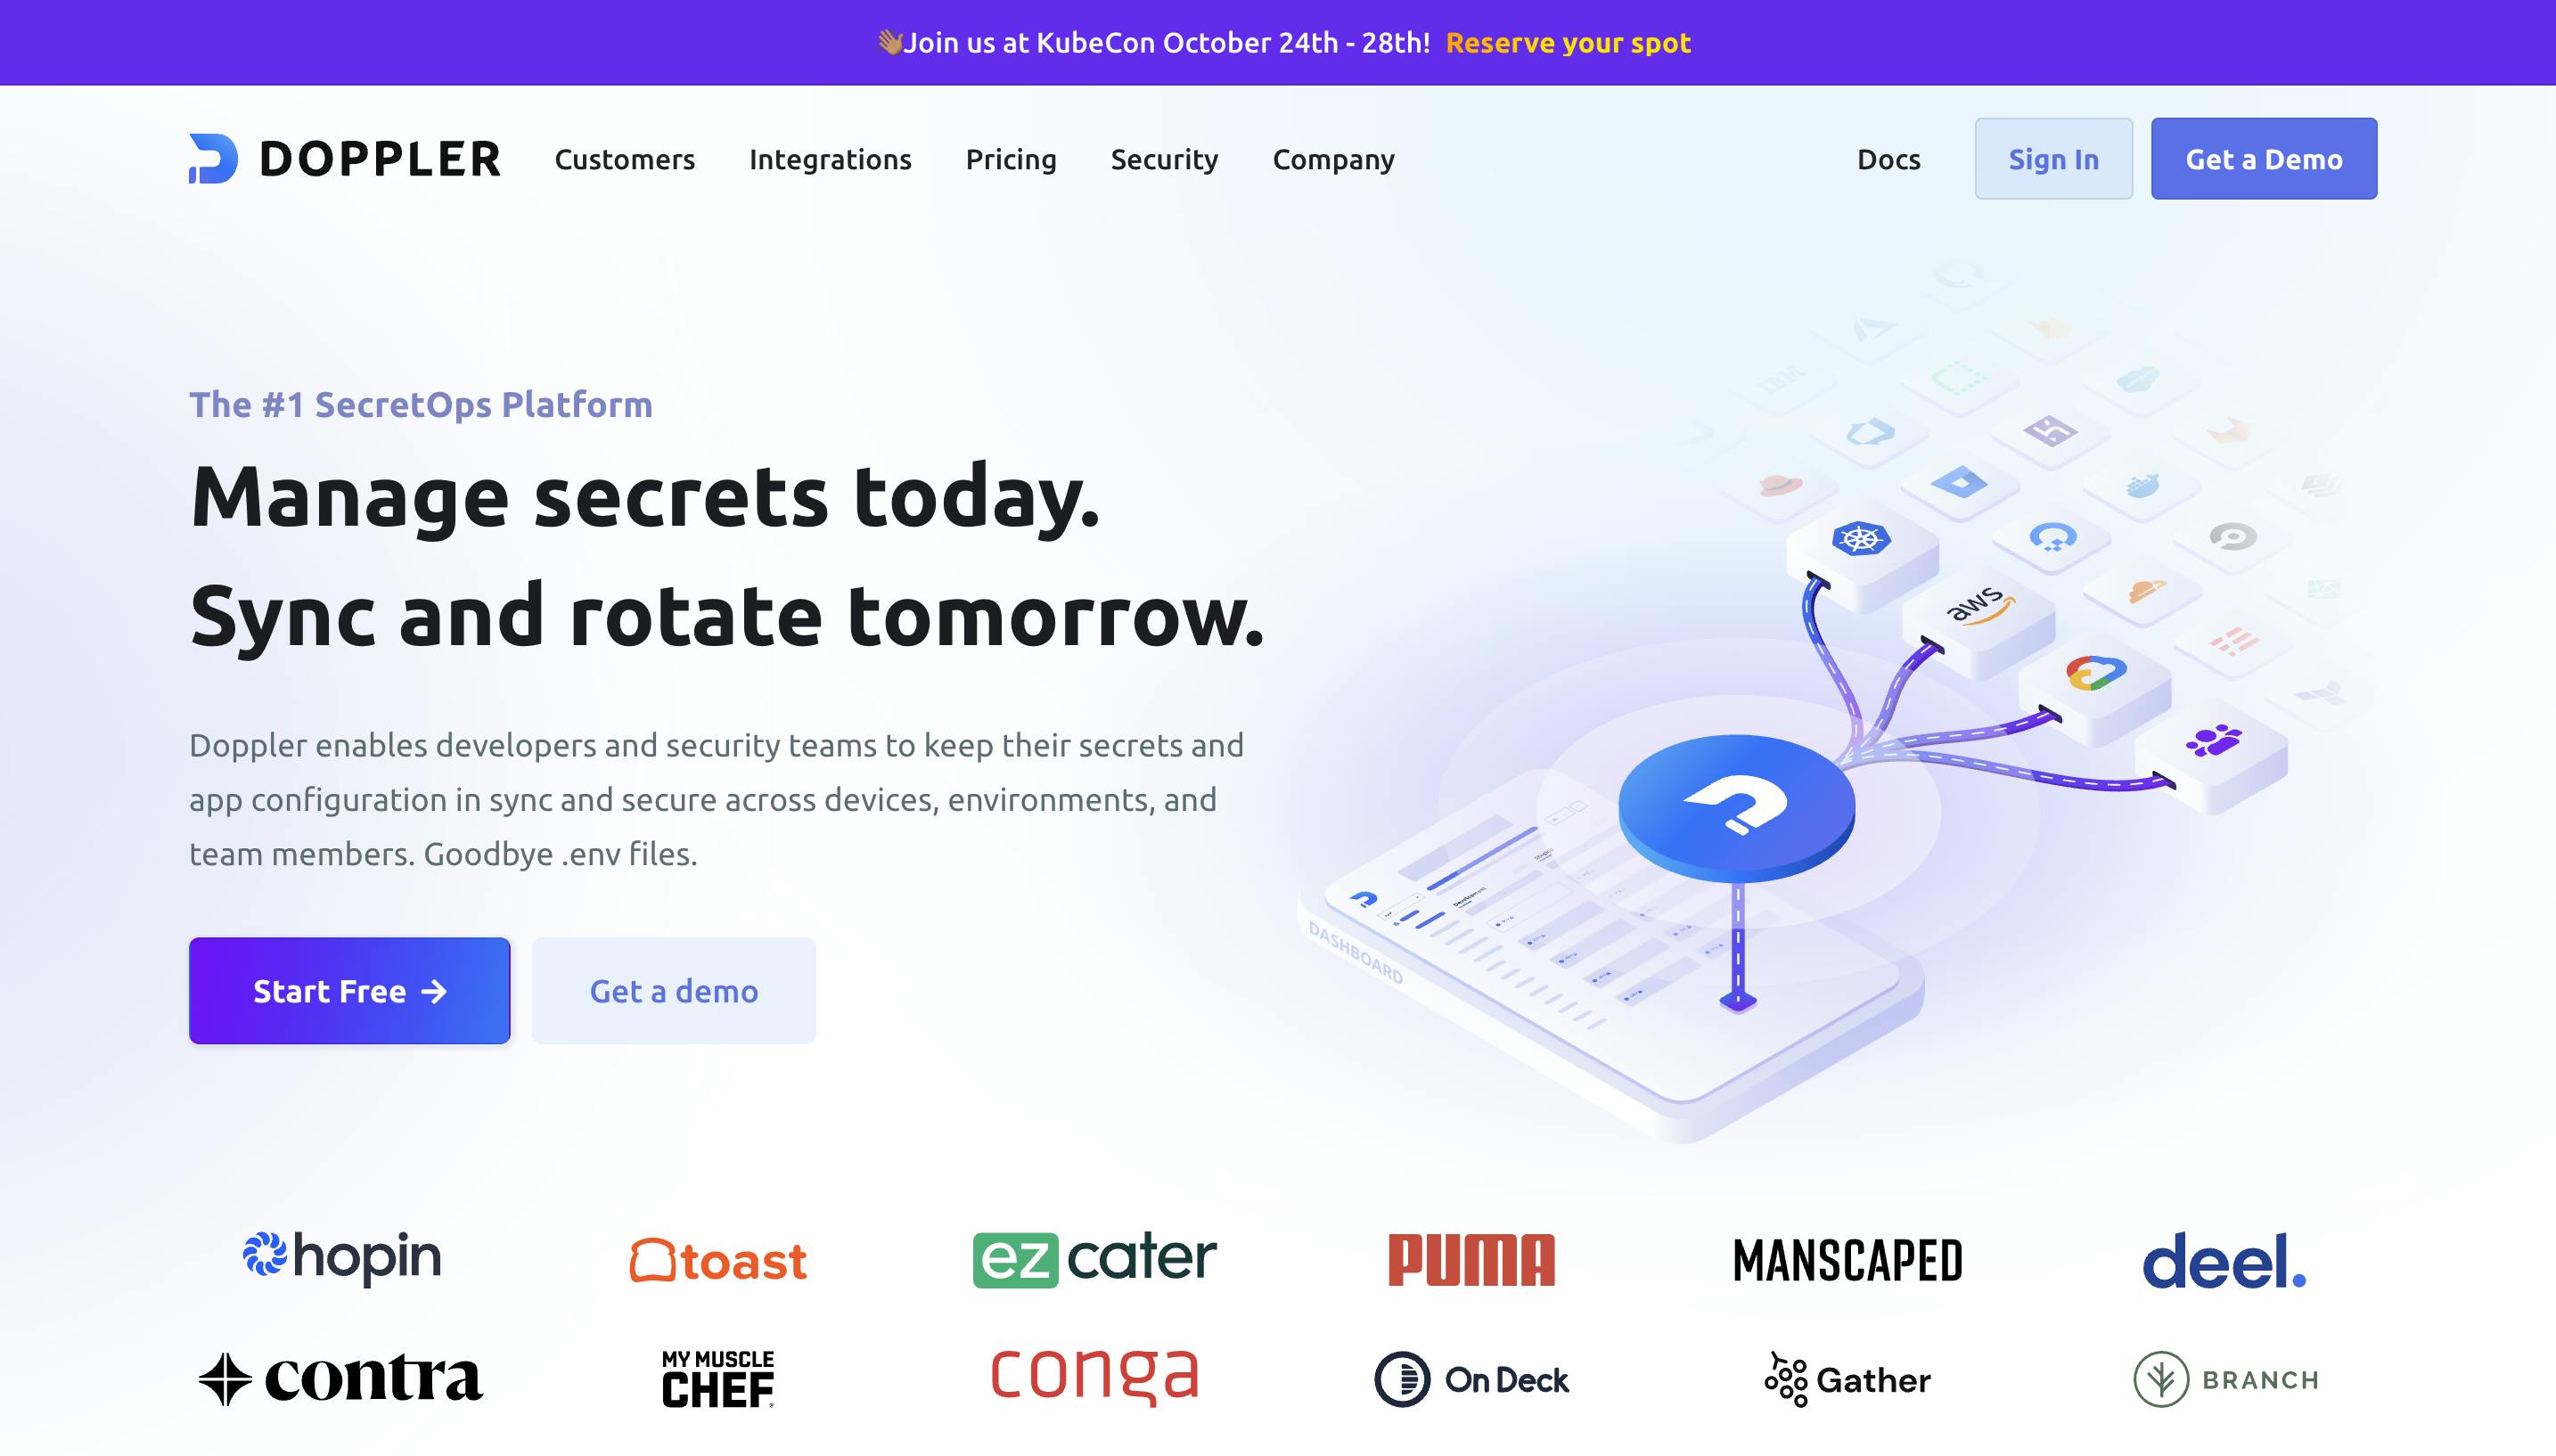
Task: Expand the Pricing dropdown menu
Action: [x=1012, y=160]
